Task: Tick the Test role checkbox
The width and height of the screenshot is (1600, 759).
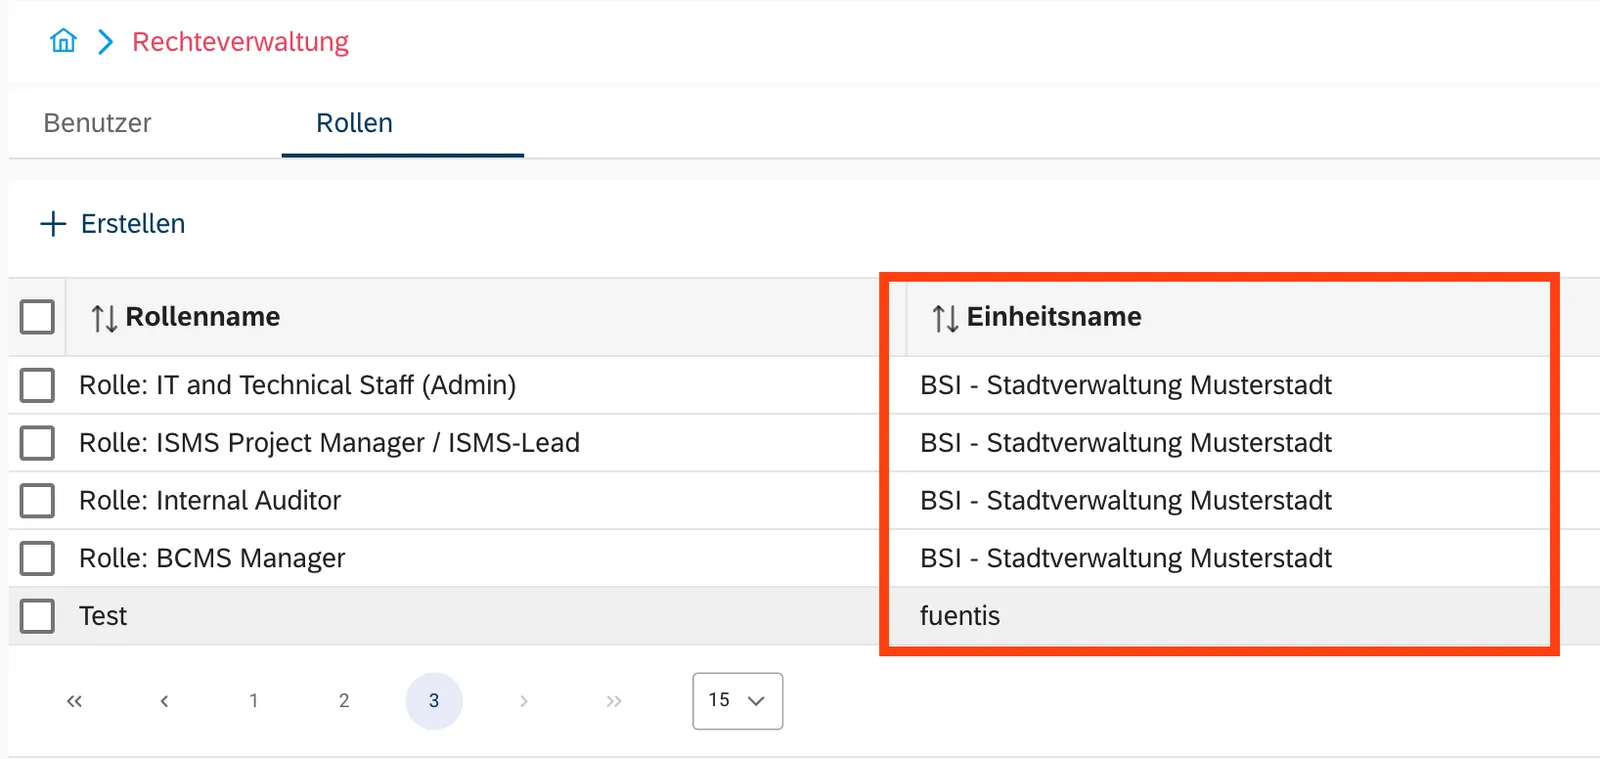Action: (37, 616)
